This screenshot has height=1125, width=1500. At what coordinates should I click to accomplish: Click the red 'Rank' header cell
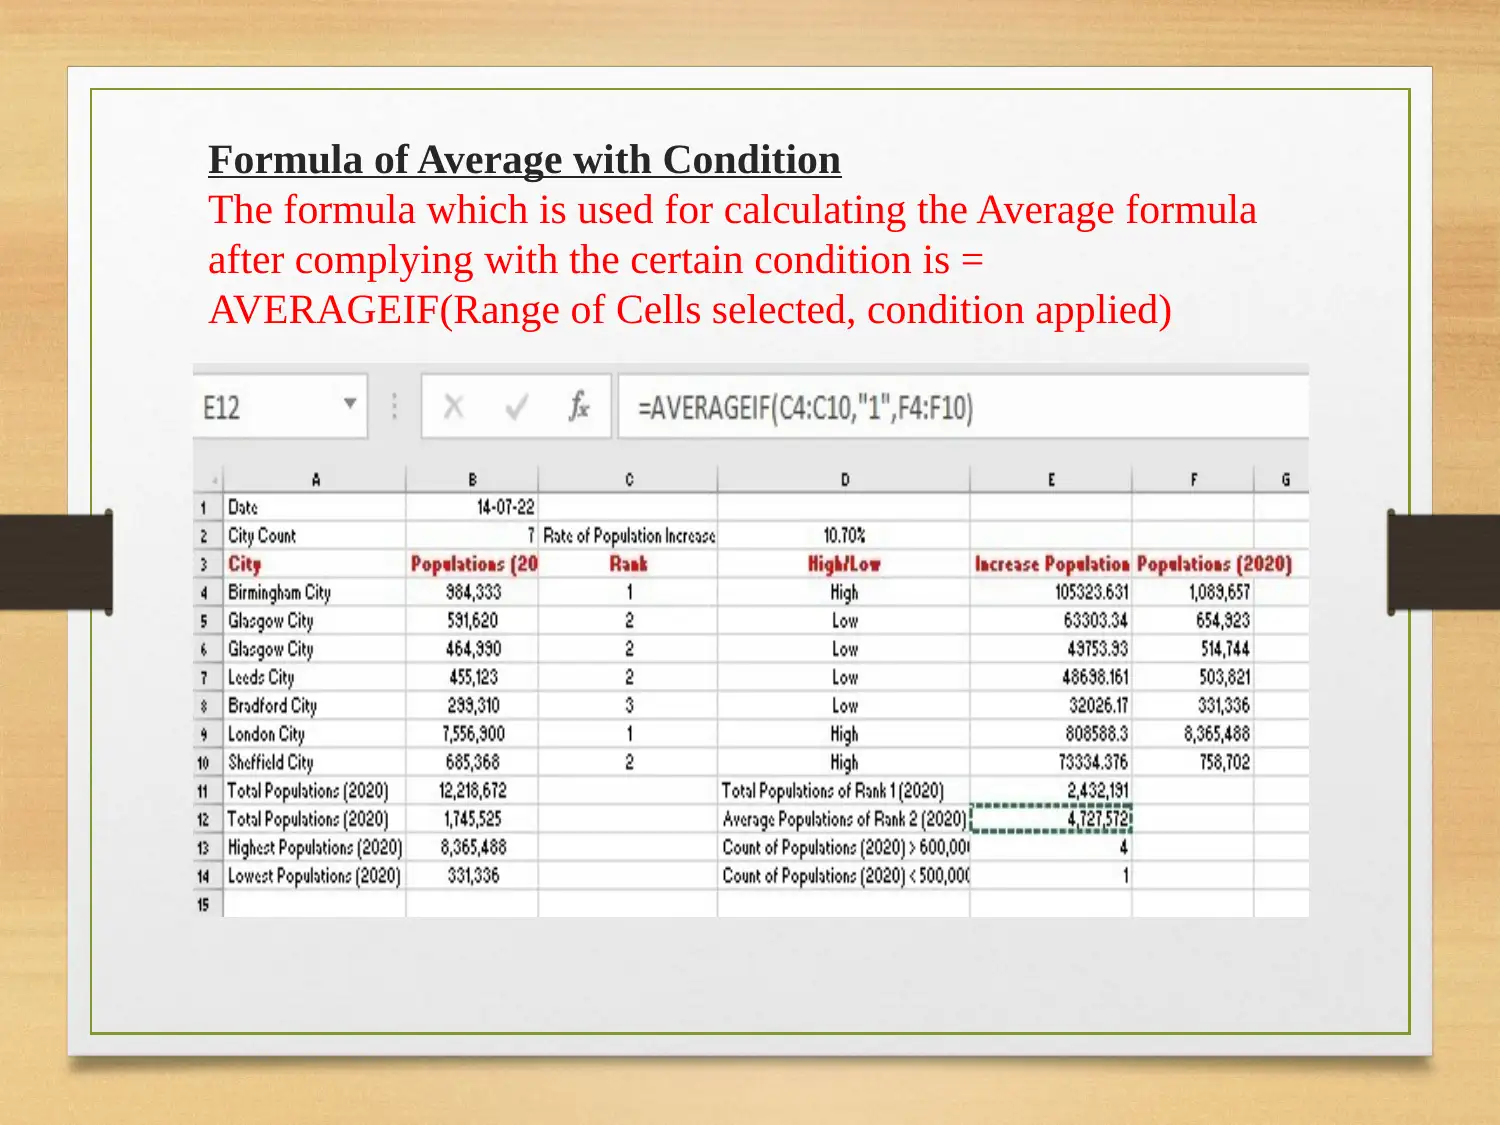[628, 564]
